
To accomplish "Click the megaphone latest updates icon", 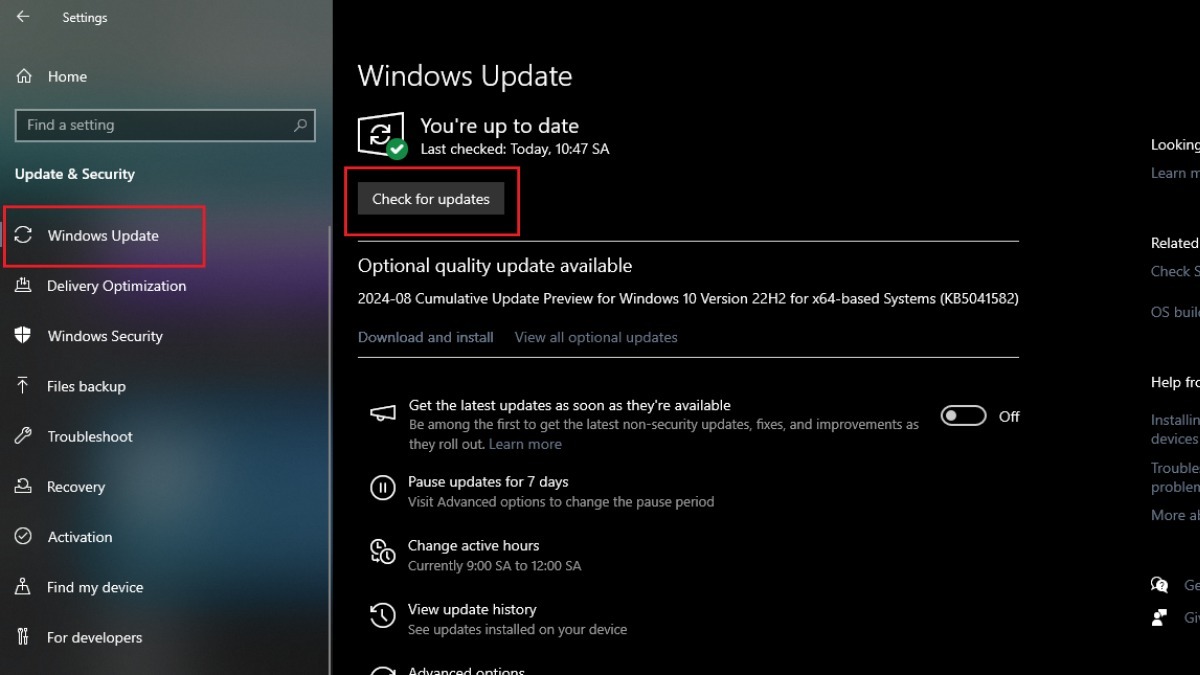I will pos(382,413).
